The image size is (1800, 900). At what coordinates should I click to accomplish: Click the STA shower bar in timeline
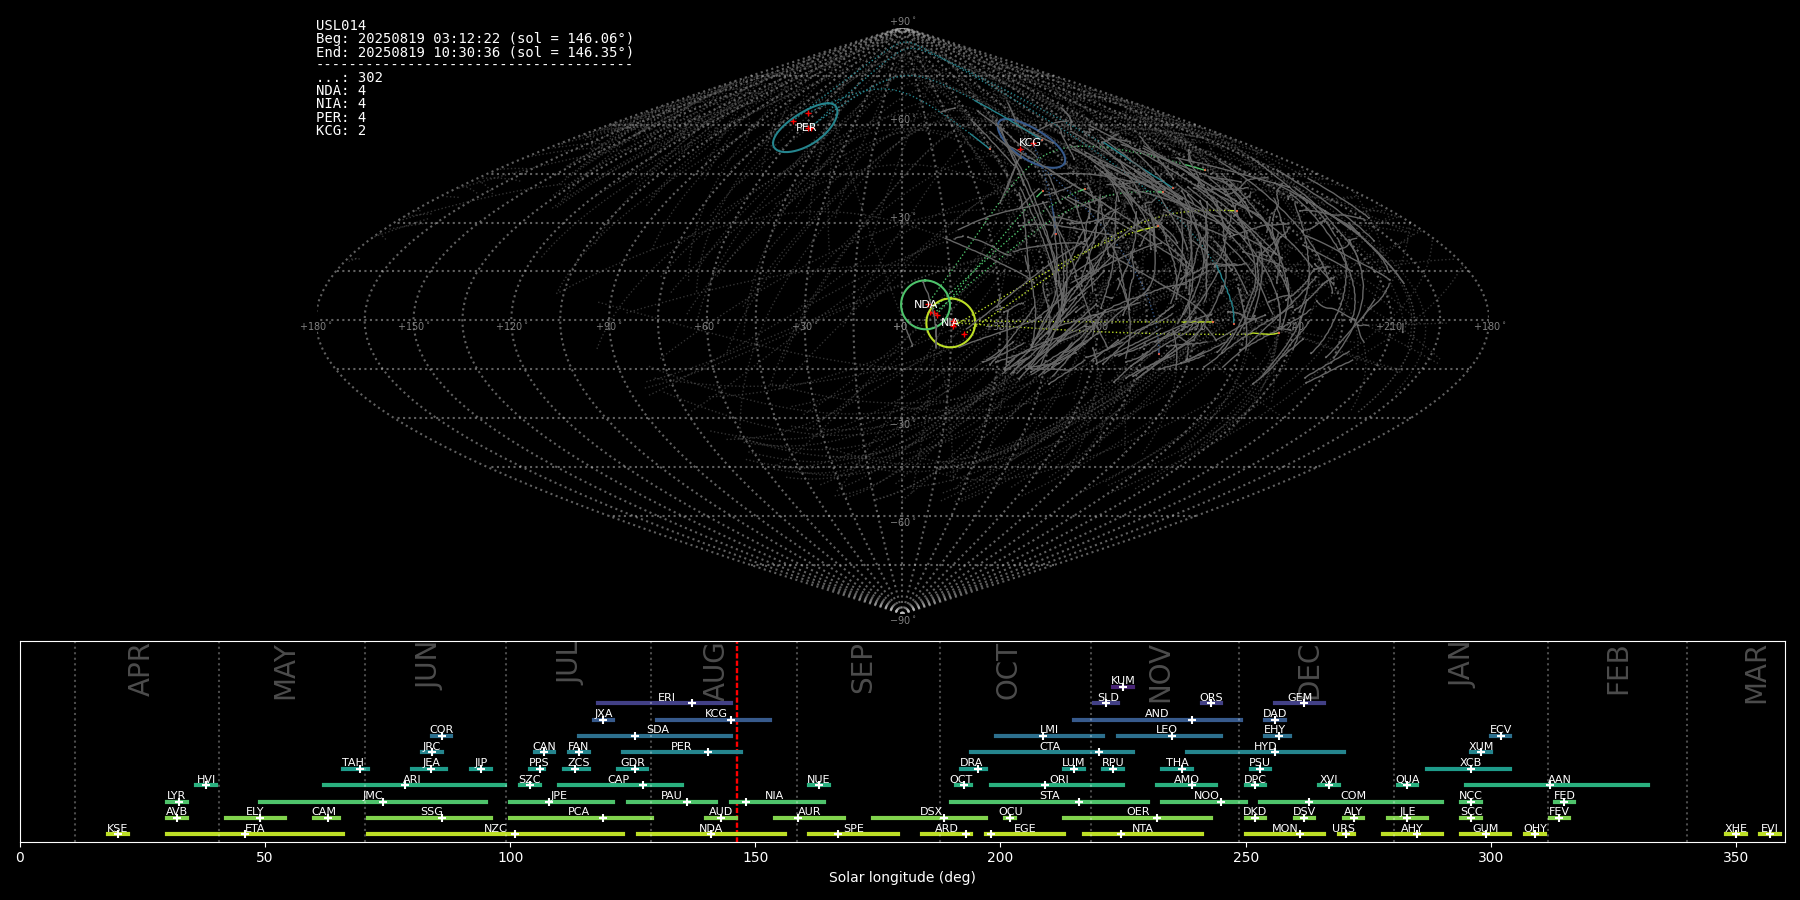click(1049, 802)
